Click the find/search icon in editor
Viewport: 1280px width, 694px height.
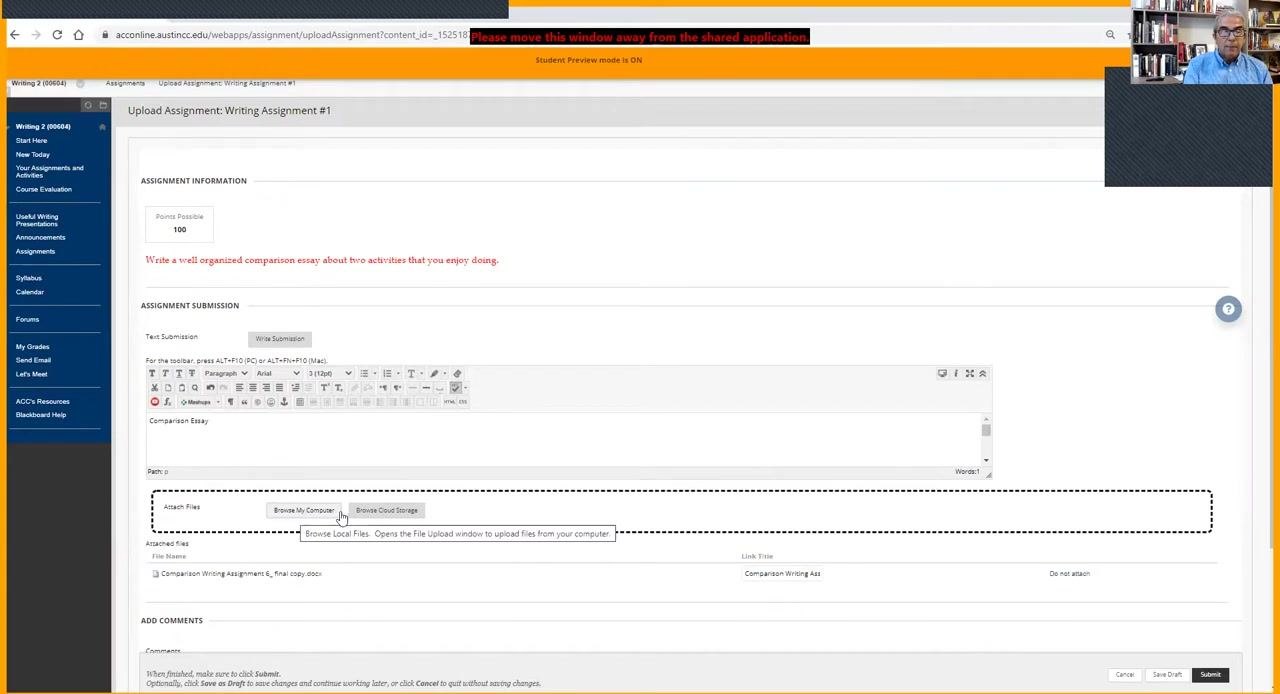coord(195,387)
